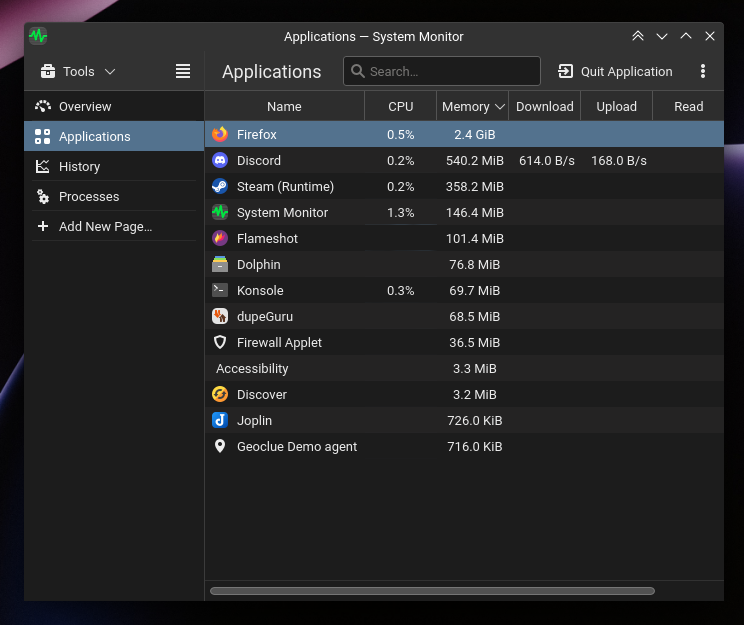744x625 pixels.
Task: Click the History chart icon
Action: point(43,167)
